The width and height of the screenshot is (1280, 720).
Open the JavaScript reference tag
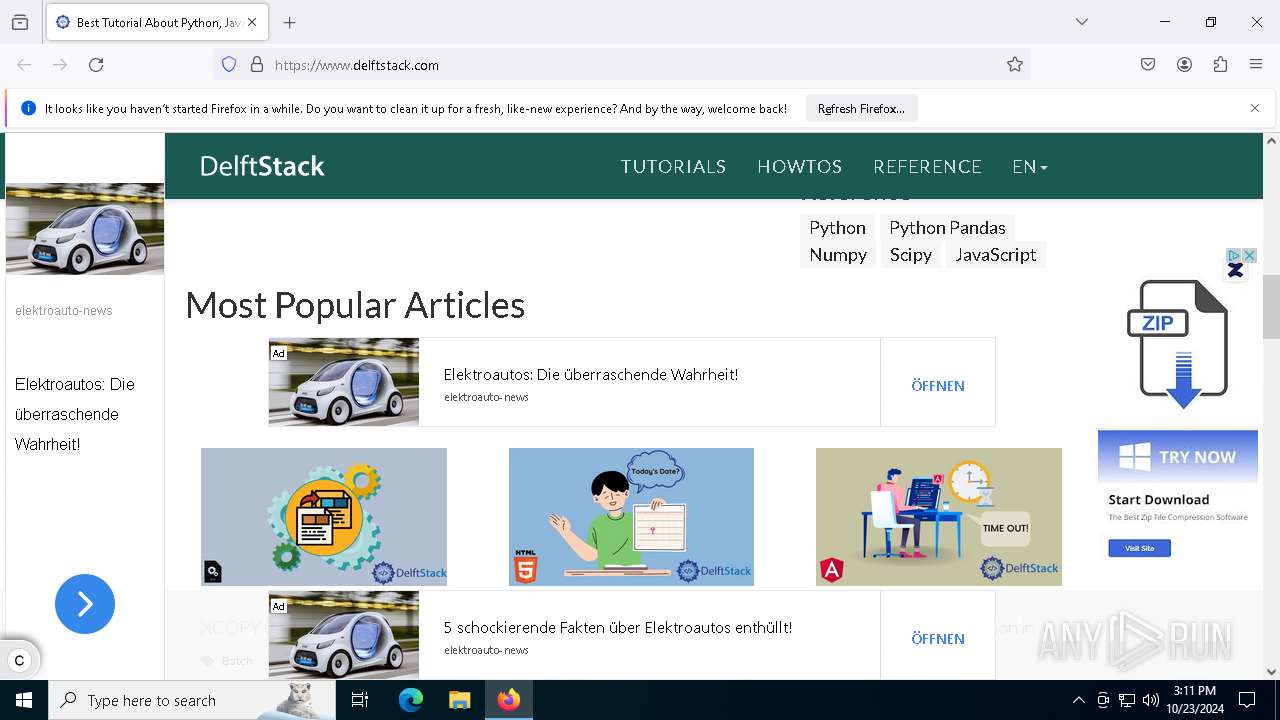[x=996, y=255]
